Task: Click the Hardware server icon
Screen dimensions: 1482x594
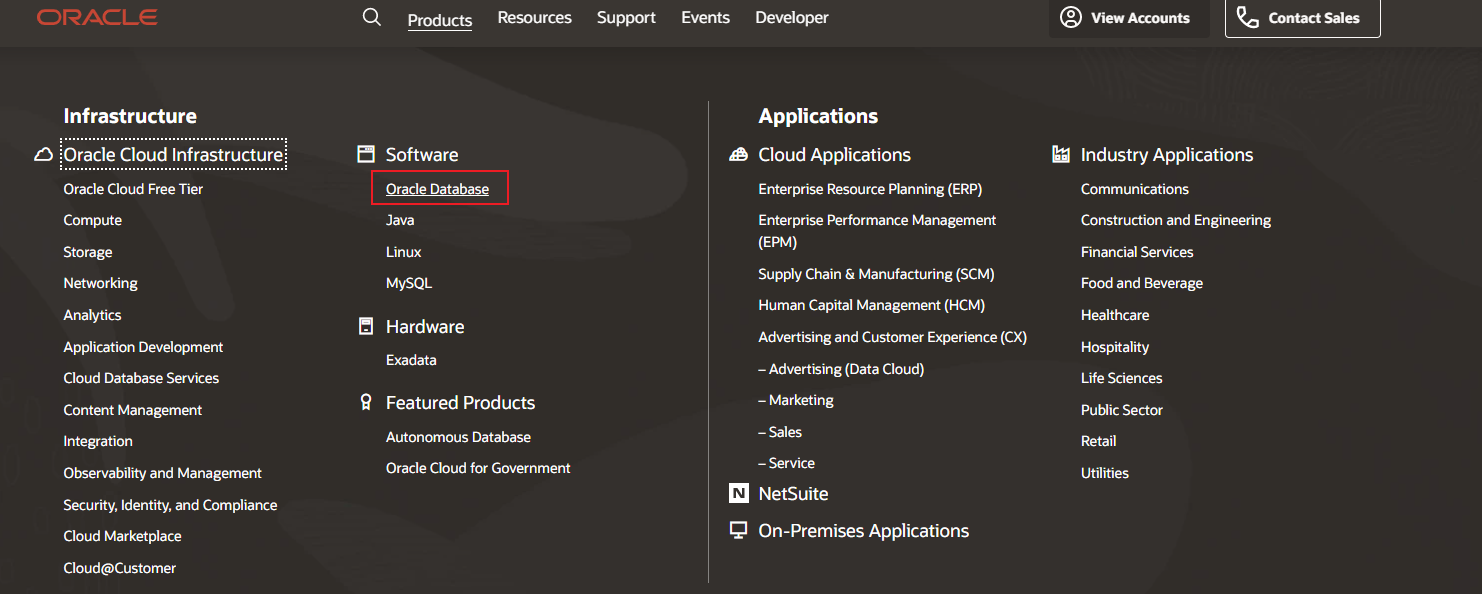Action: click(366, 326)
